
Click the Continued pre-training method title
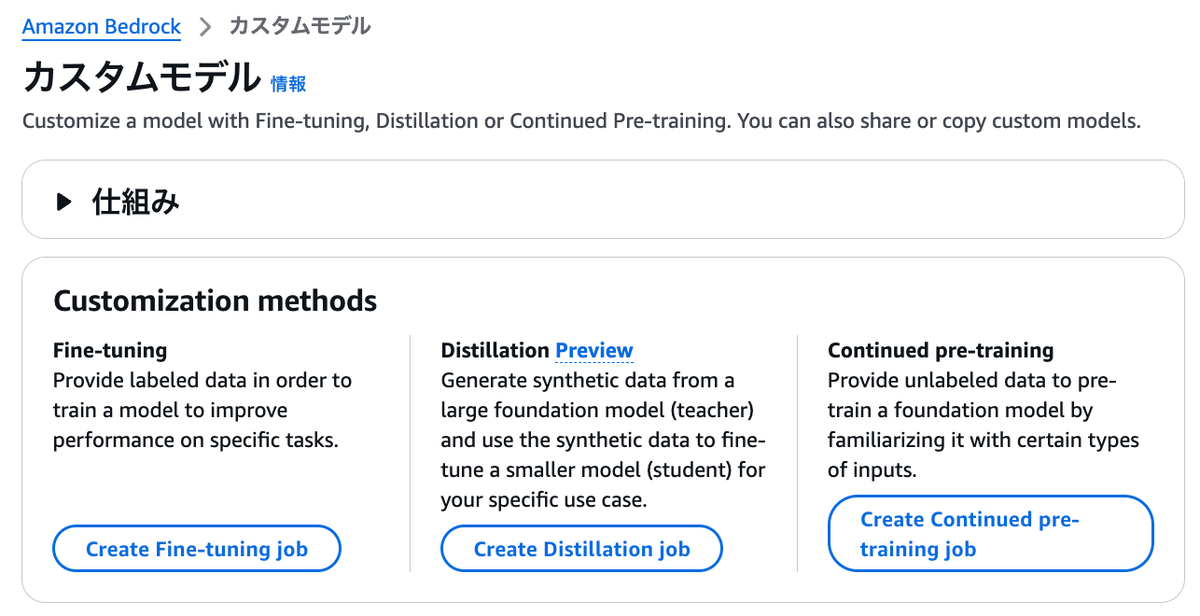940,350
